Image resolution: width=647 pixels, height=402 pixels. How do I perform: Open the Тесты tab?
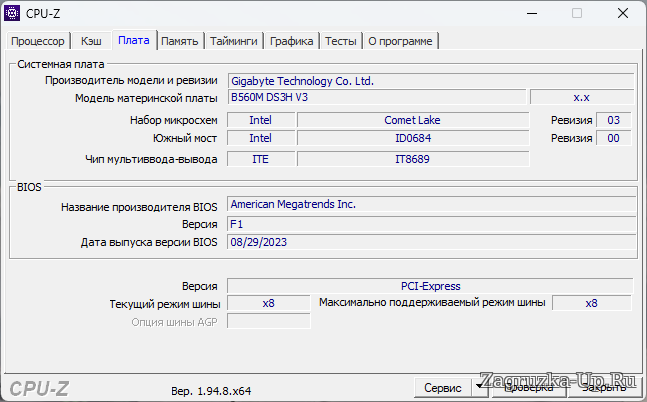point(340,41)
